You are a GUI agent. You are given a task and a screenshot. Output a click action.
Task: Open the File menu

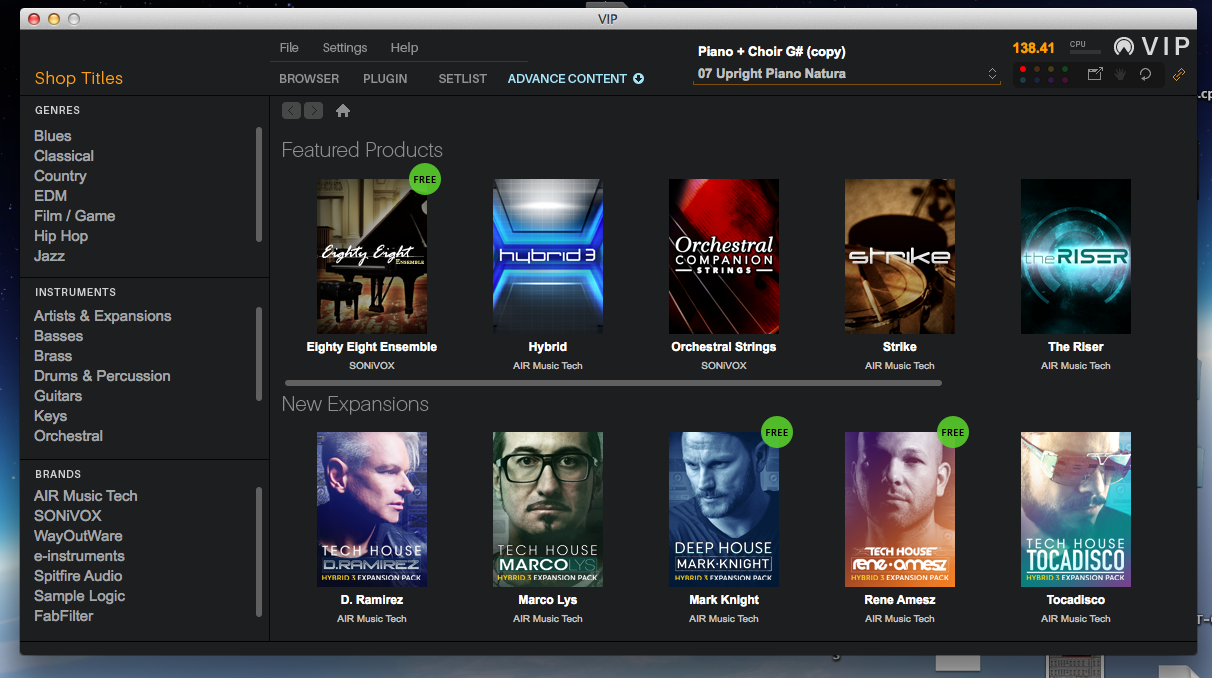pyautogui.click(x=289, y=48)
